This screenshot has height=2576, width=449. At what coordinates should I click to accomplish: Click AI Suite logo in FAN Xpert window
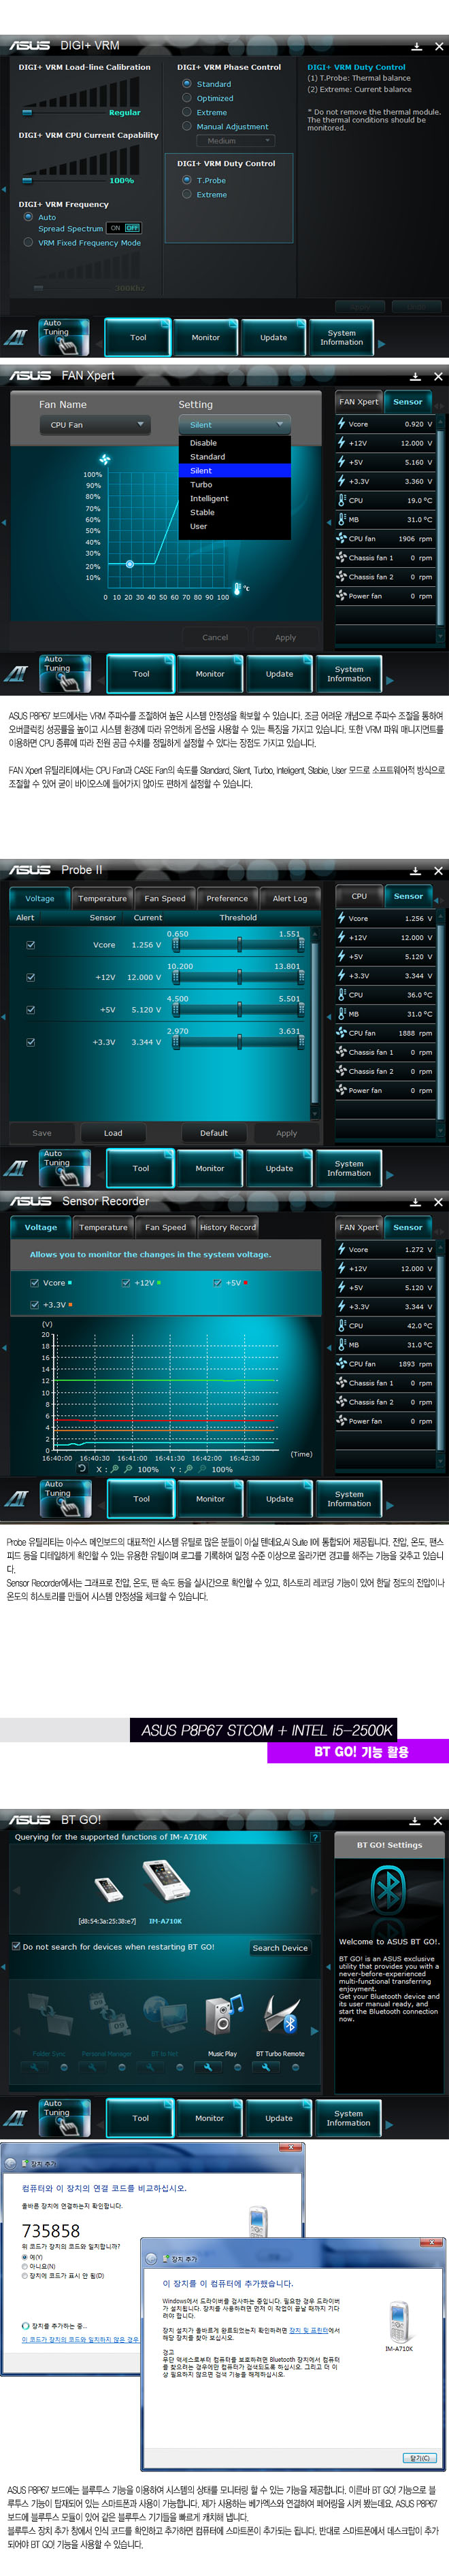point(16,674)
